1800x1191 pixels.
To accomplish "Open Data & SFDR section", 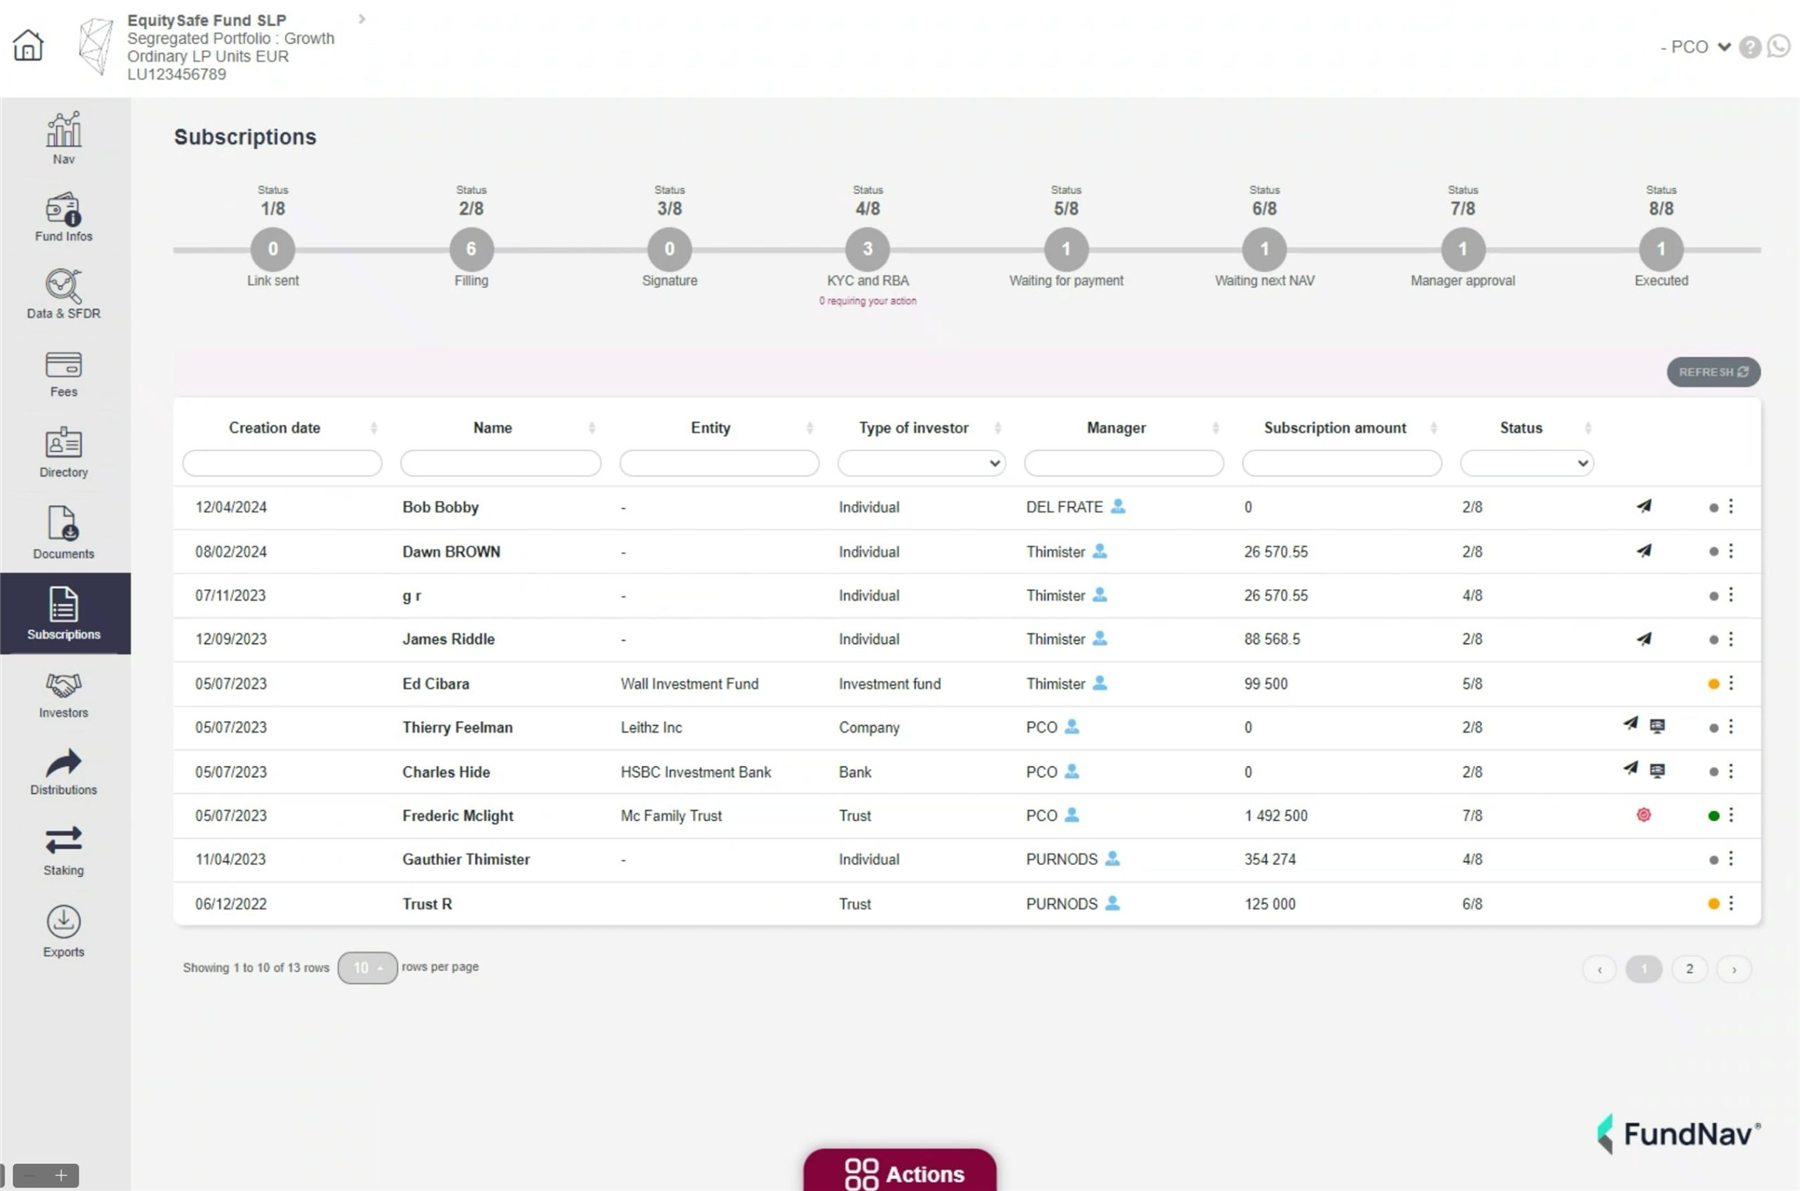I will click(x=64, y=294).
